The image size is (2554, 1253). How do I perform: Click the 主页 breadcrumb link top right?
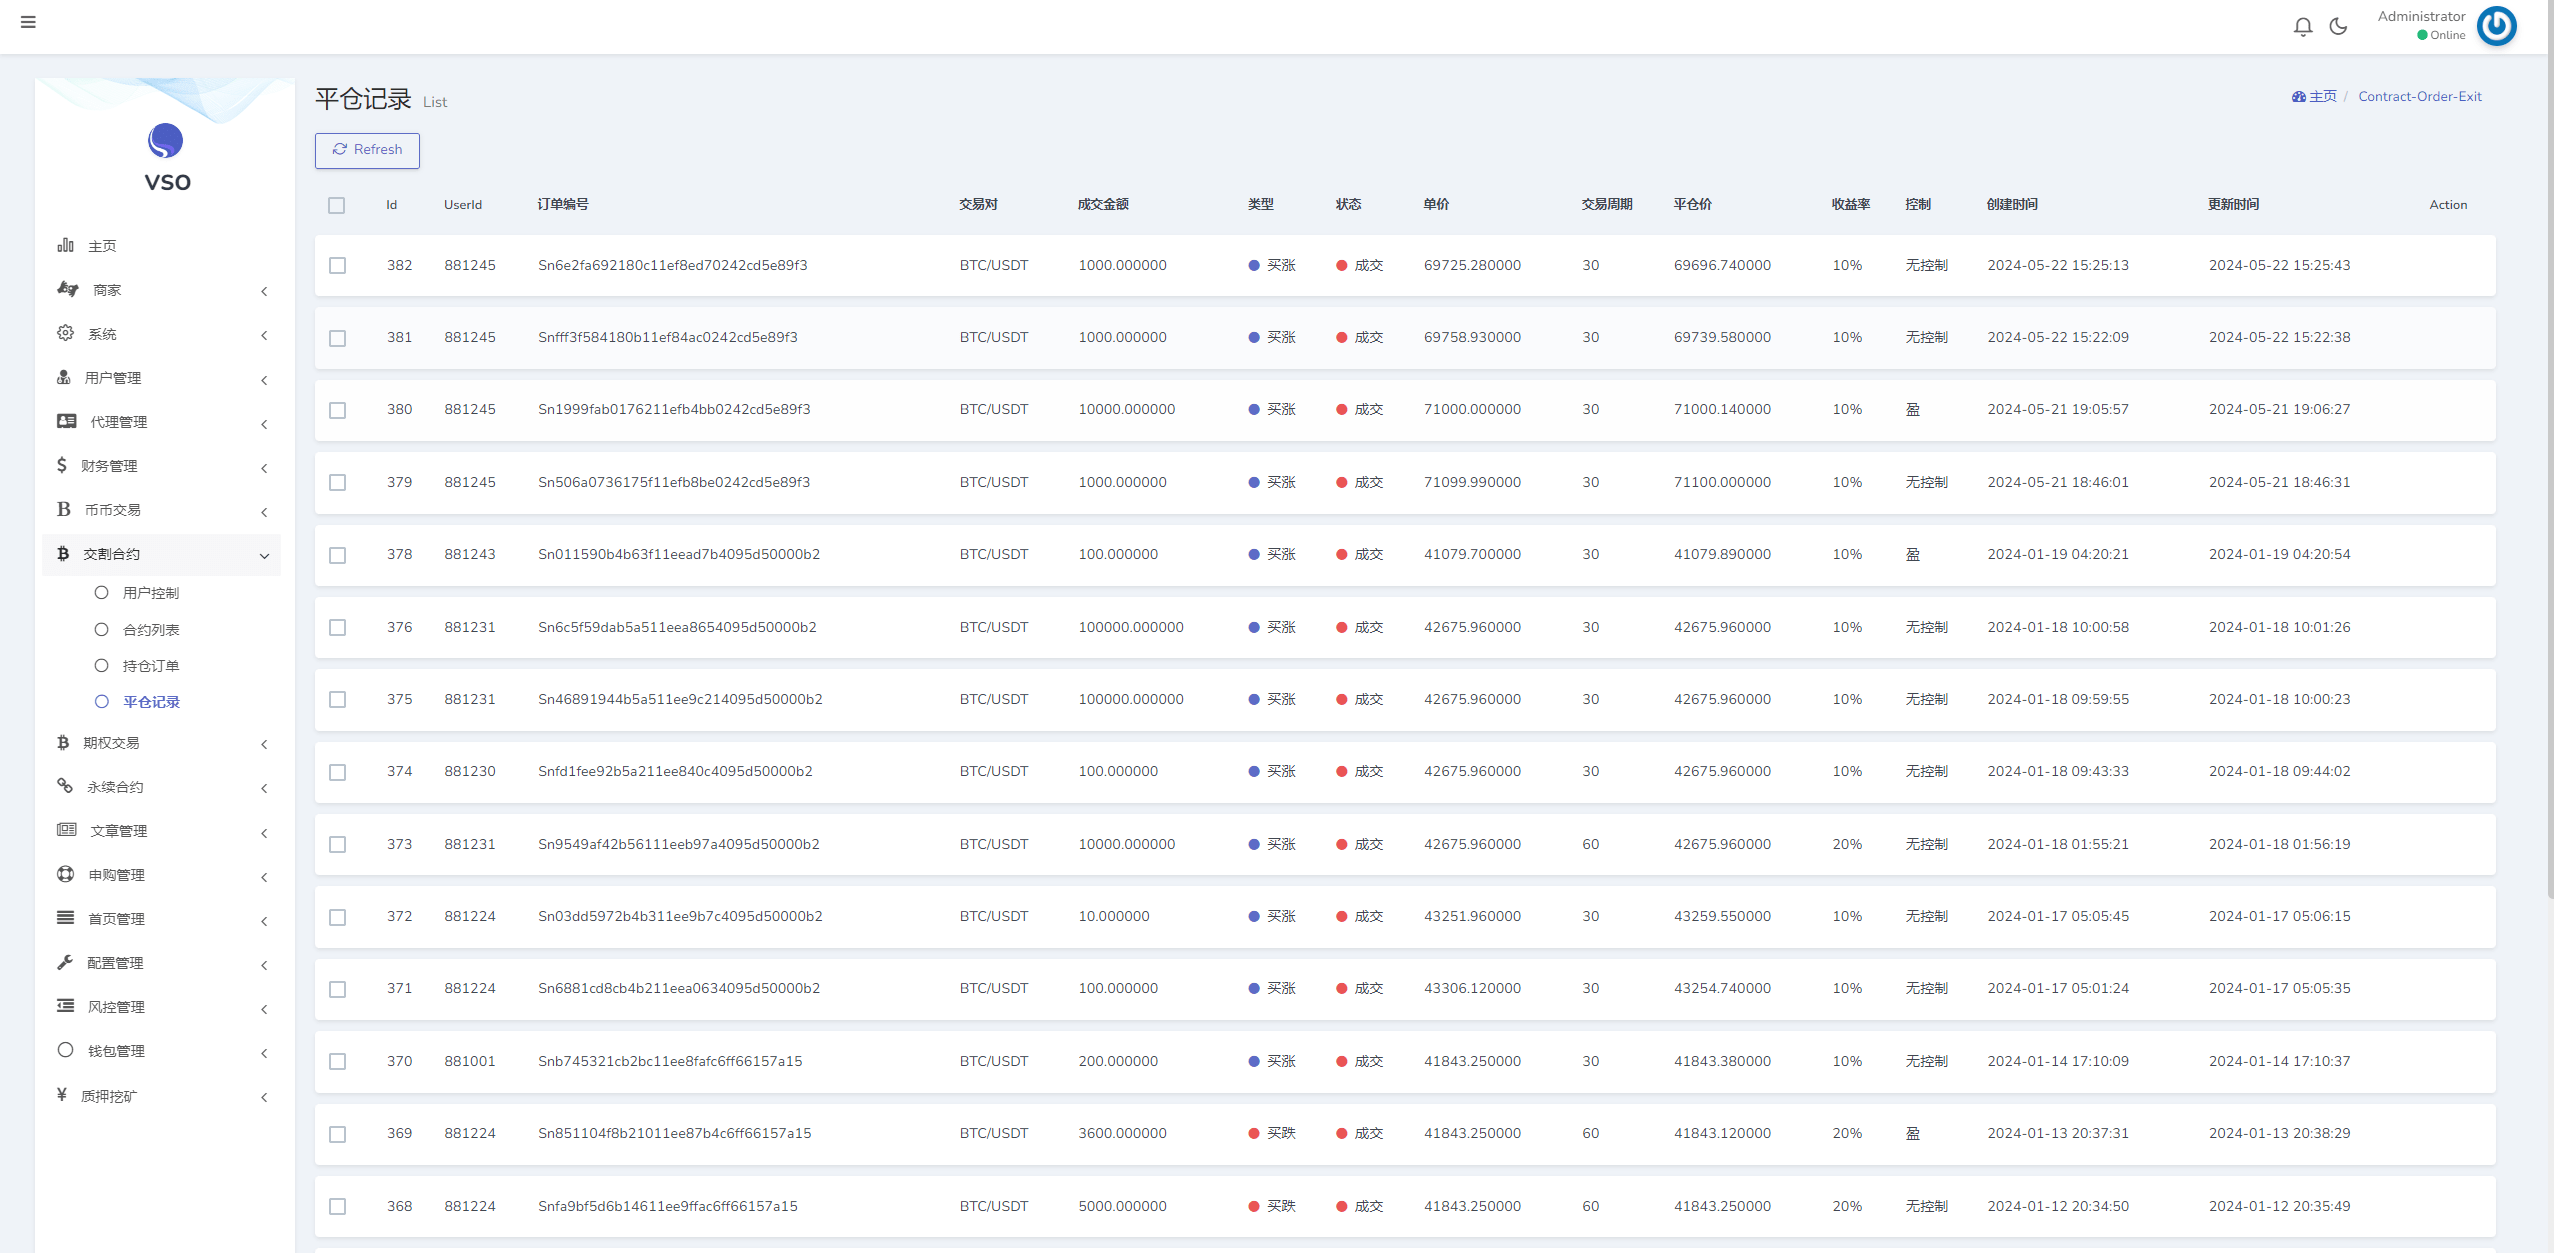(2316, 98)
